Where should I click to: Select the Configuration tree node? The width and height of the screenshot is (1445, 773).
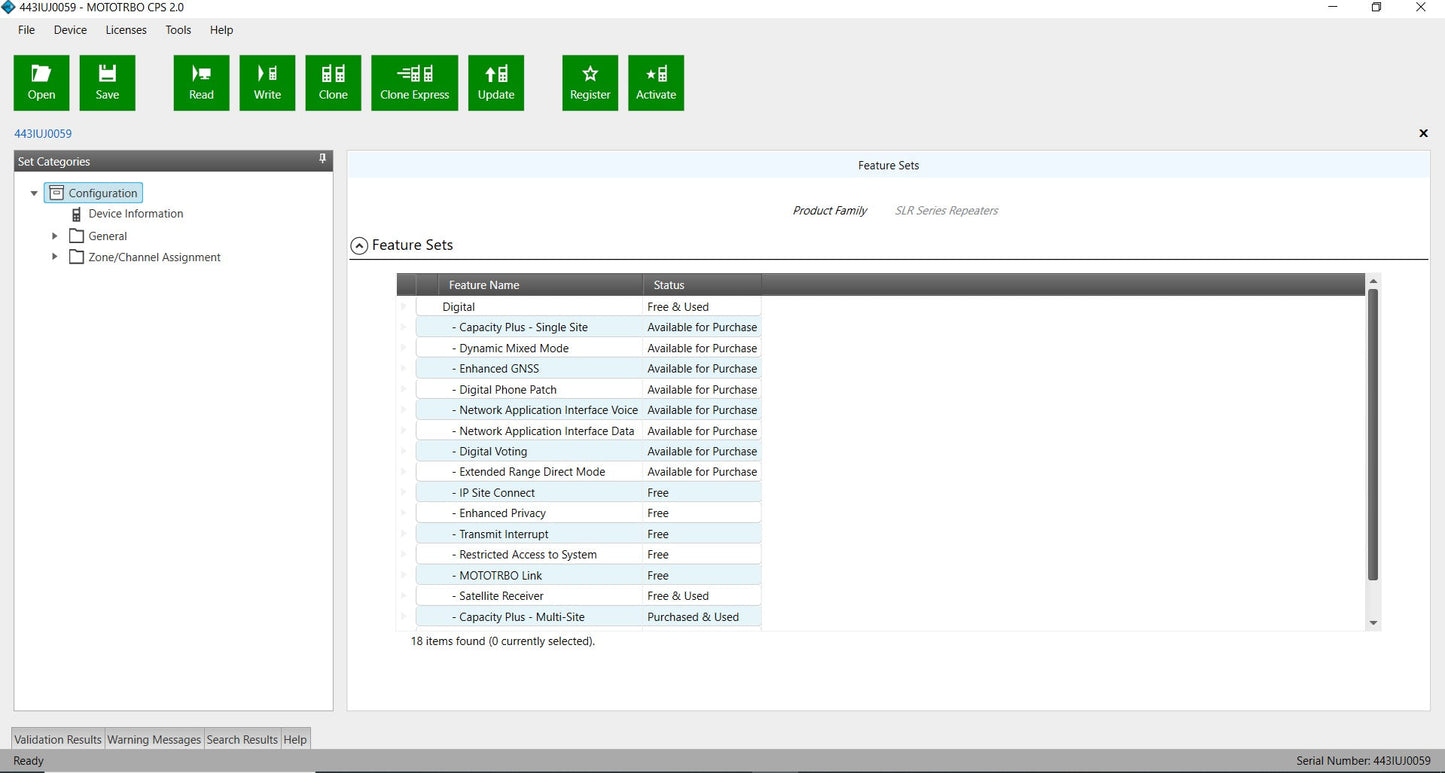coord(94,193)
